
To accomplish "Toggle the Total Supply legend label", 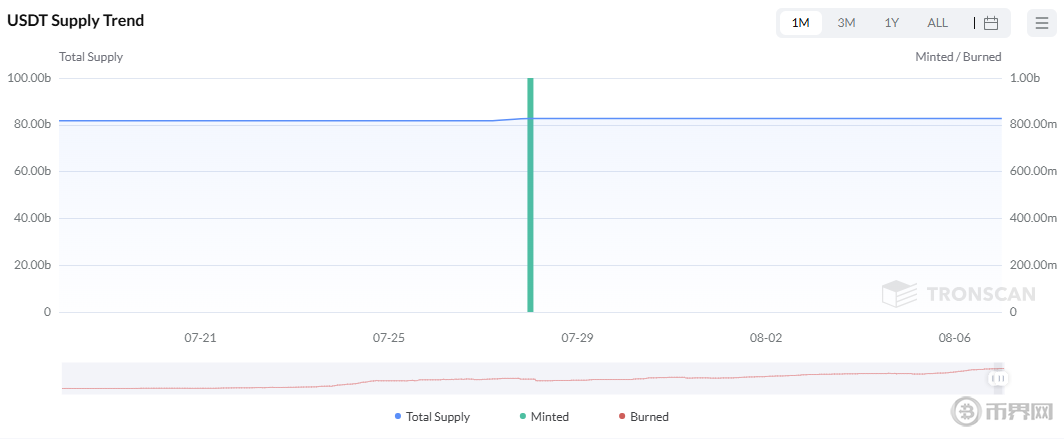I will click(437, 417).
